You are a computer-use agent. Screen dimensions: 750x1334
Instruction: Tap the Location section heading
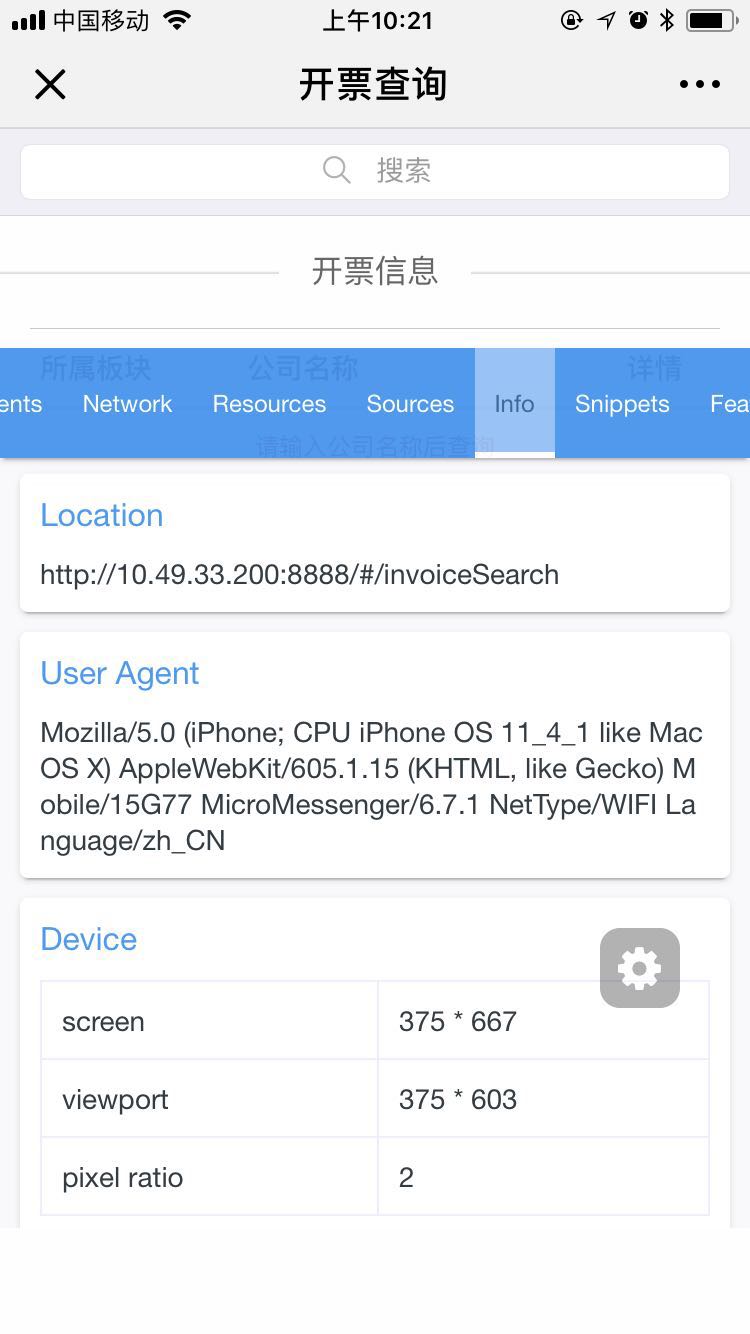click(x=102, y=515)
